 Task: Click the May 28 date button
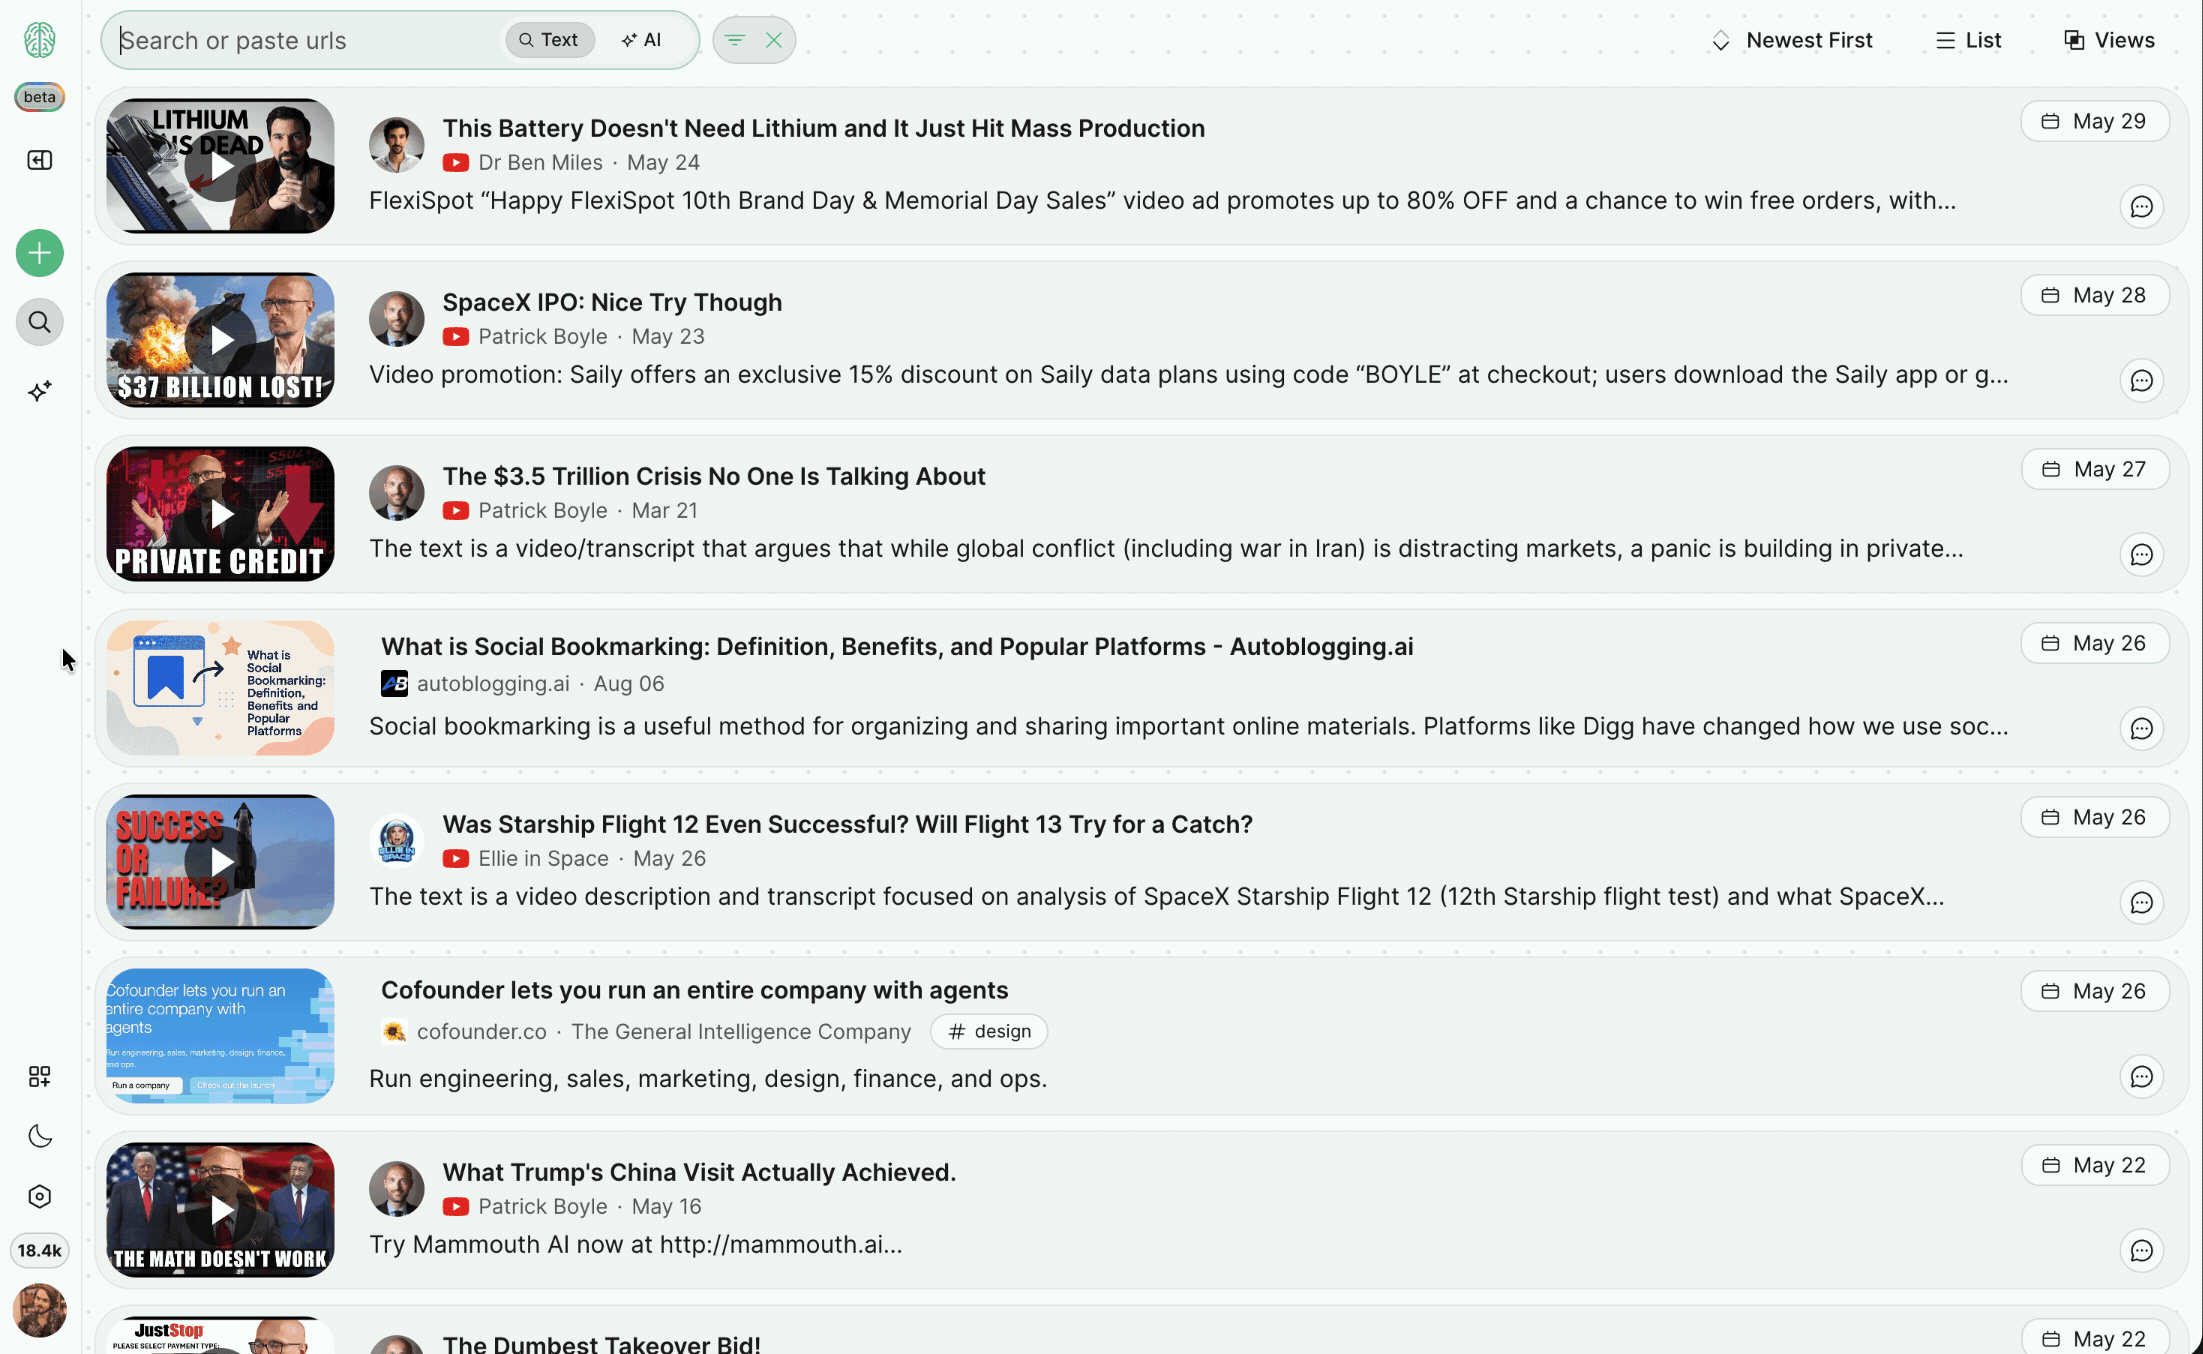[x=2095, y=295]
